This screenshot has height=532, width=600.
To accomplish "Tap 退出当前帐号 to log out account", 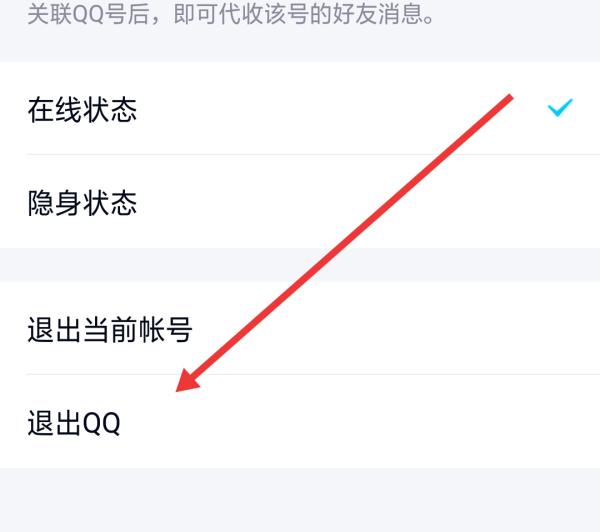I will point(110,328).
